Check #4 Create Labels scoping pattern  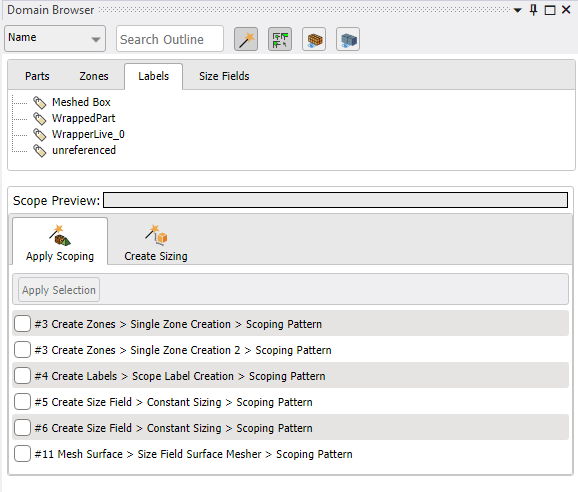22,376
